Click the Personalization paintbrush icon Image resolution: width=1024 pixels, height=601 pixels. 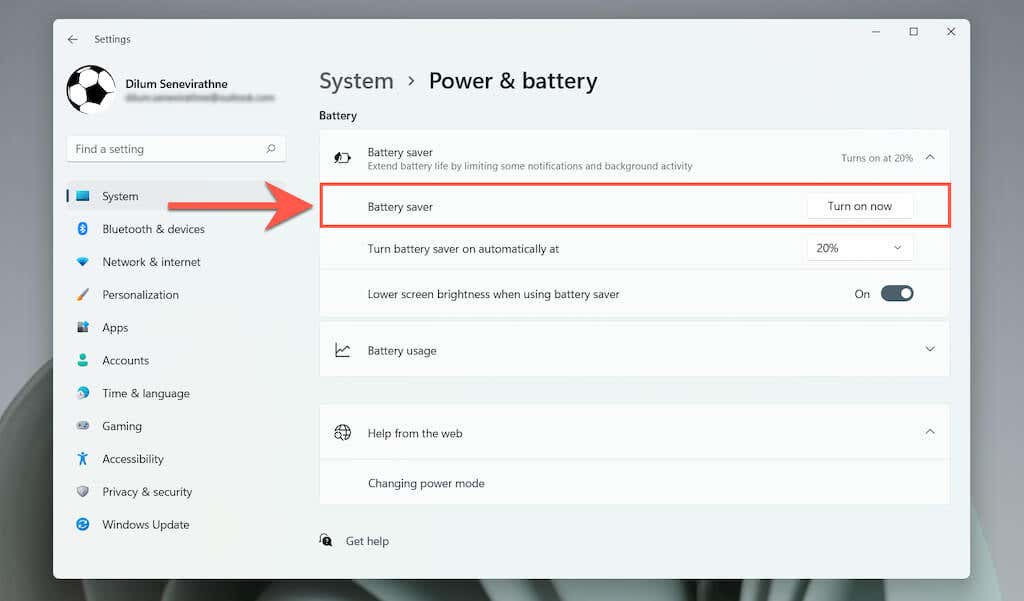coord(83,295)
